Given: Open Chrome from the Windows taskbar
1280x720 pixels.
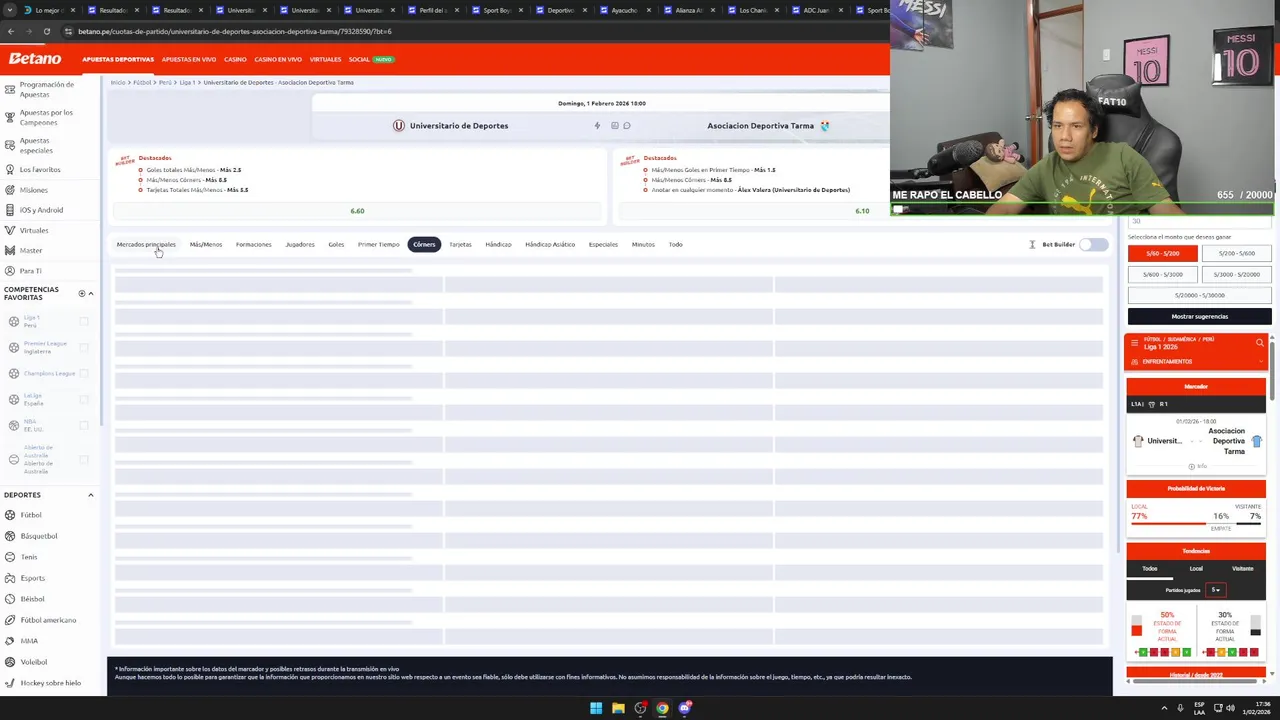Looking at the screenshot, I should coord(662,708).
